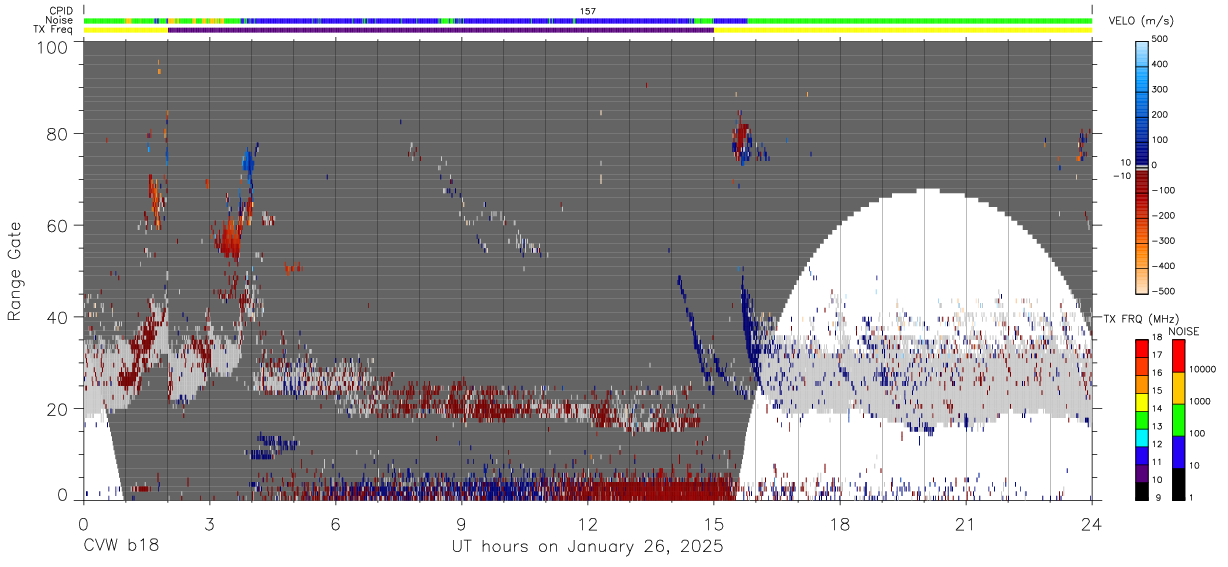1228x567 pixels.
Task: Click the CPID value 157
Action: pyautogui.click(x=587, y=11)
